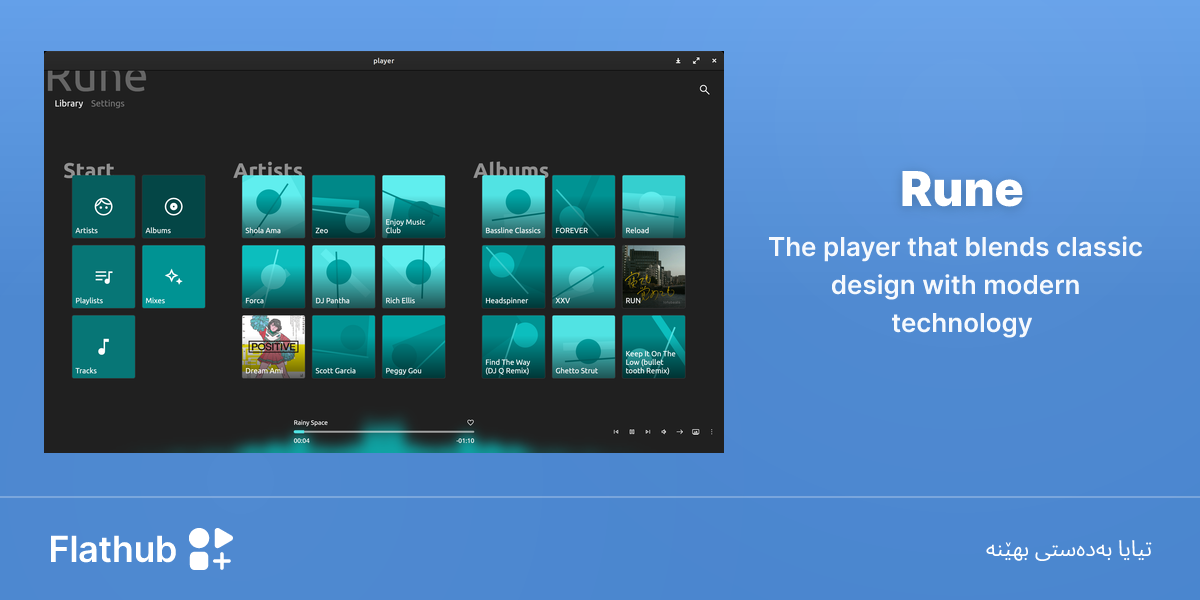Viewport: 1200px width, 600px height.
Task: Skip to the next track
Action: 648,432
